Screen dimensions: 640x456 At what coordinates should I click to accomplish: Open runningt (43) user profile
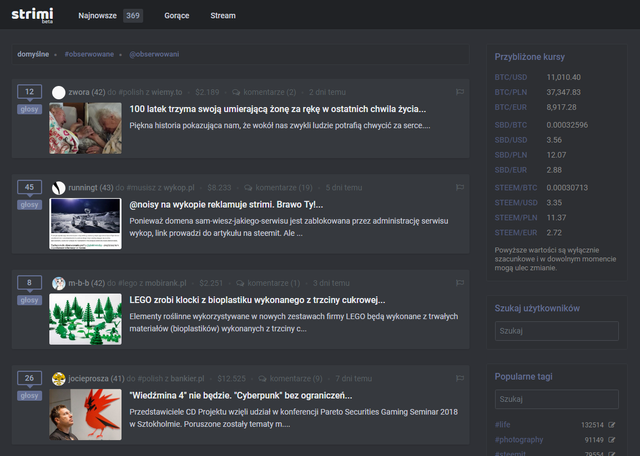point(91,188)
